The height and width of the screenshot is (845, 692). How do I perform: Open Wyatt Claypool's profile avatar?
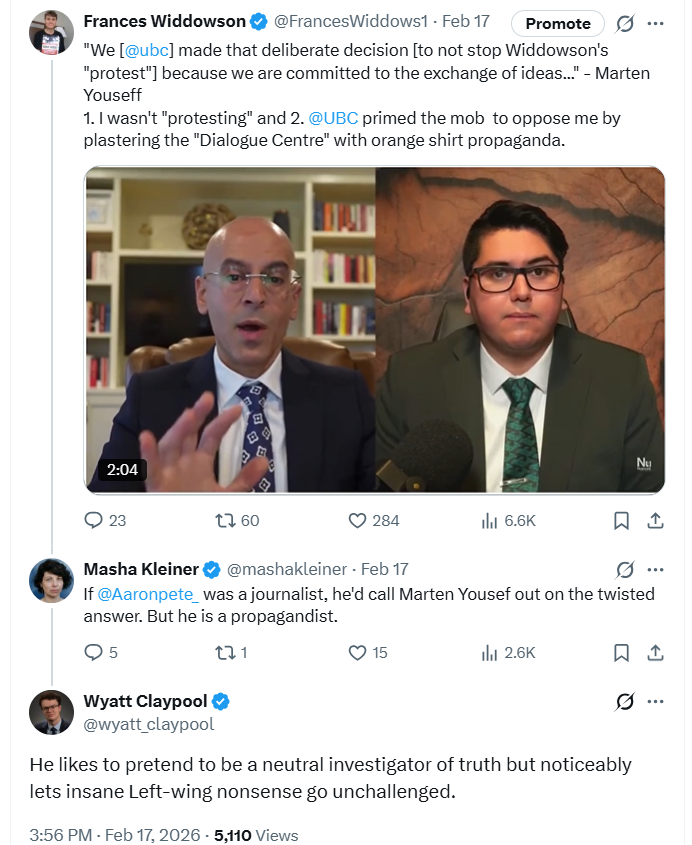point(51,712)
